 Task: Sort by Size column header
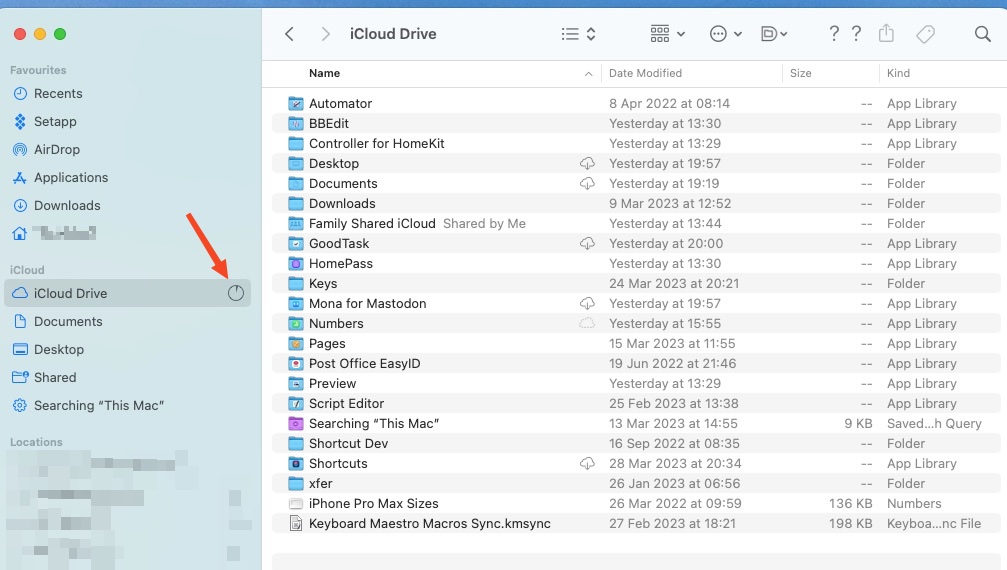click(x=800, y=73)
